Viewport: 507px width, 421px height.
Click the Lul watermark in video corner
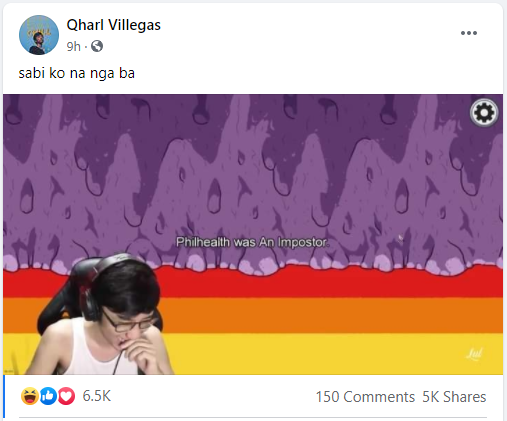coord(474,354)
